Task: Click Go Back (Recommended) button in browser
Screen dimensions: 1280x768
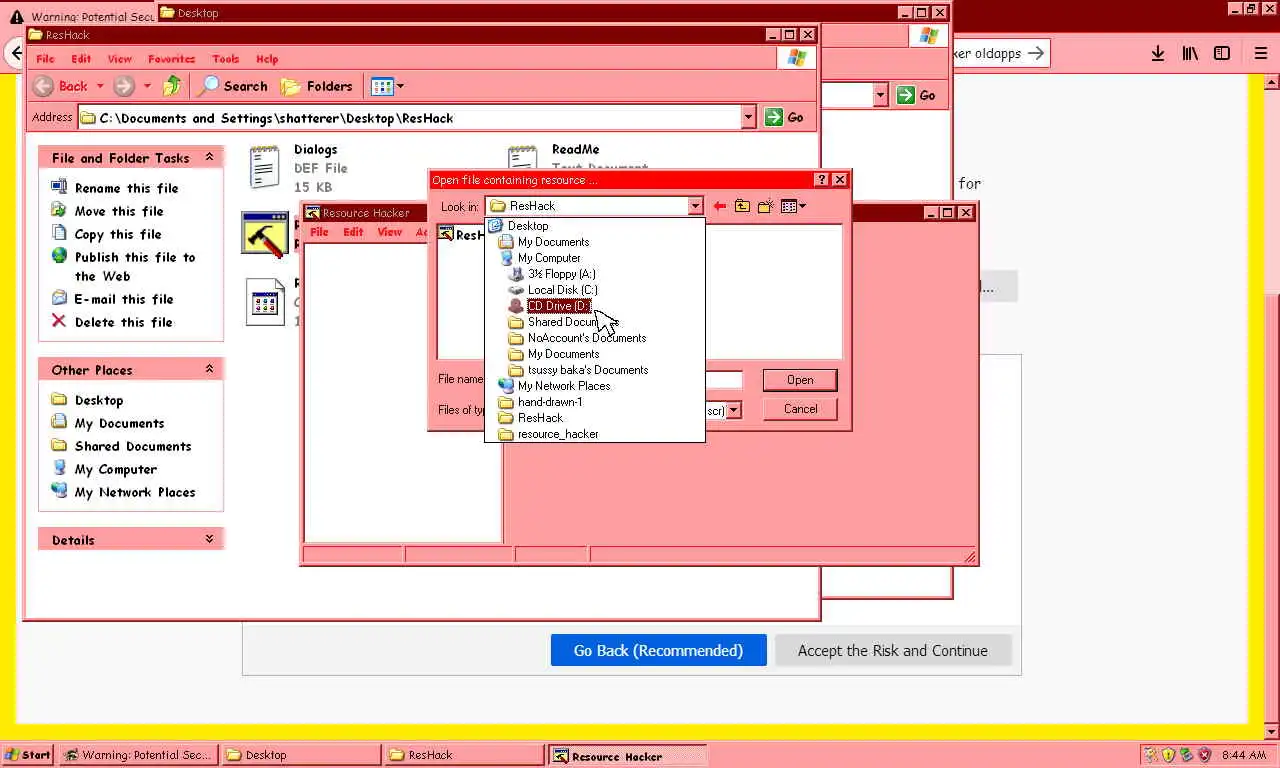Action: (x=658, y=650)
